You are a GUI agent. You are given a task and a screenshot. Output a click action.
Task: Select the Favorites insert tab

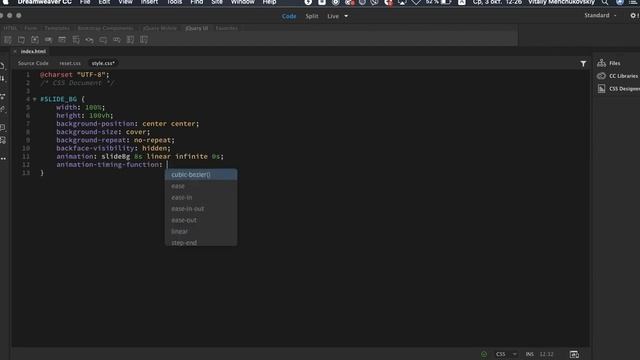pos(227,28)
